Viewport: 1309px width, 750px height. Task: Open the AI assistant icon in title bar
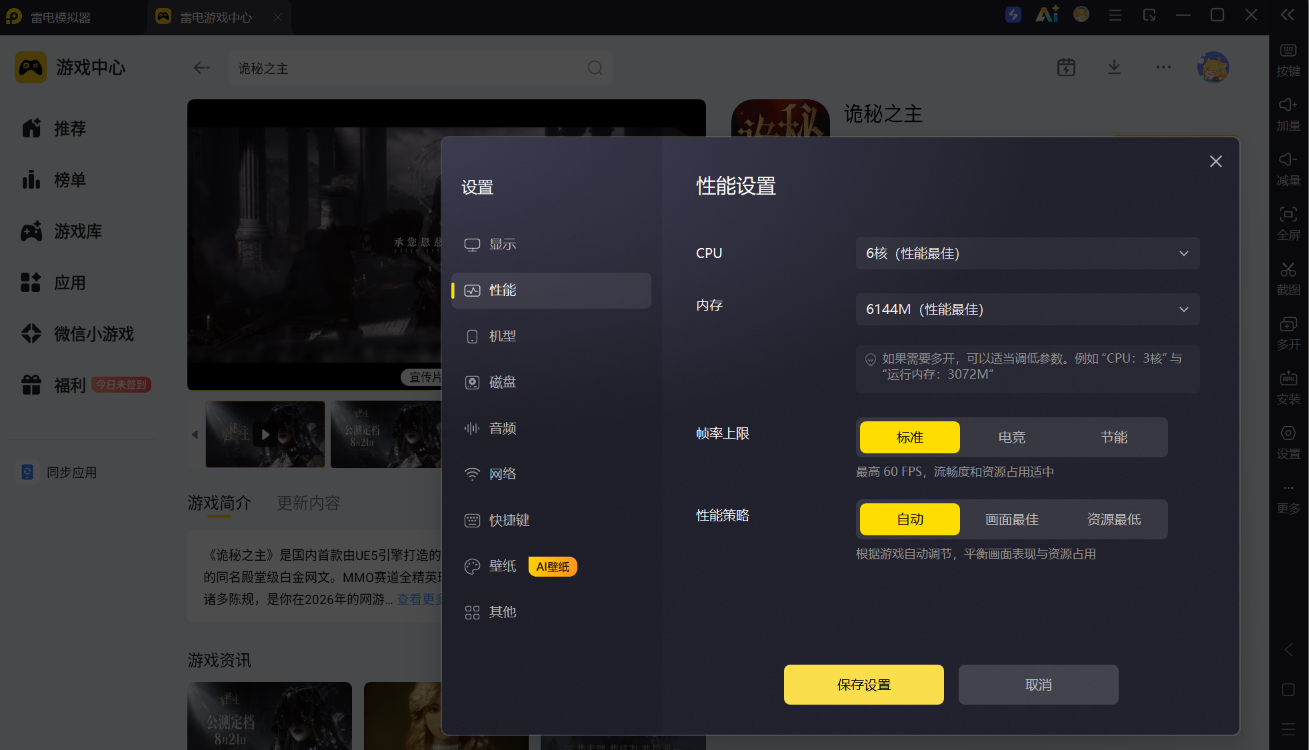[1047, 15]
